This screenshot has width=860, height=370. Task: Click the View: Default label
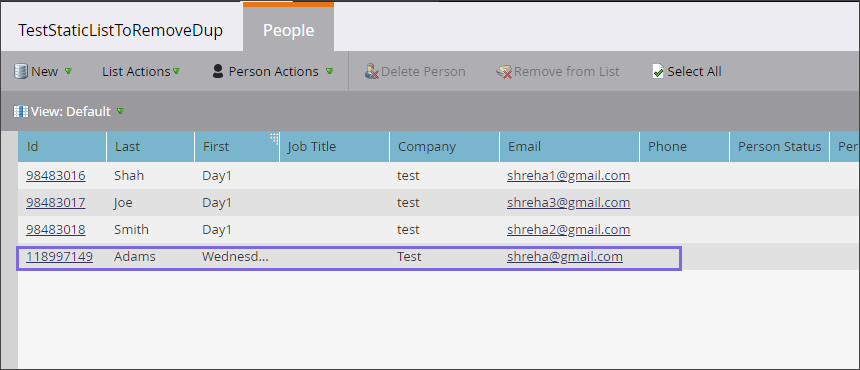coord(71,111)
